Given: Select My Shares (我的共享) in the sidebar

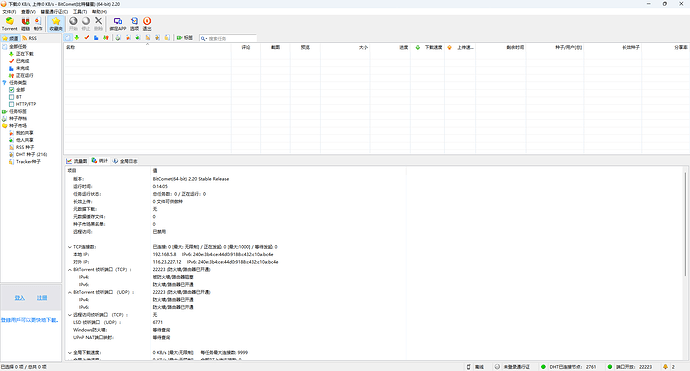Looking at the screenshot, I should pos(25,133).
